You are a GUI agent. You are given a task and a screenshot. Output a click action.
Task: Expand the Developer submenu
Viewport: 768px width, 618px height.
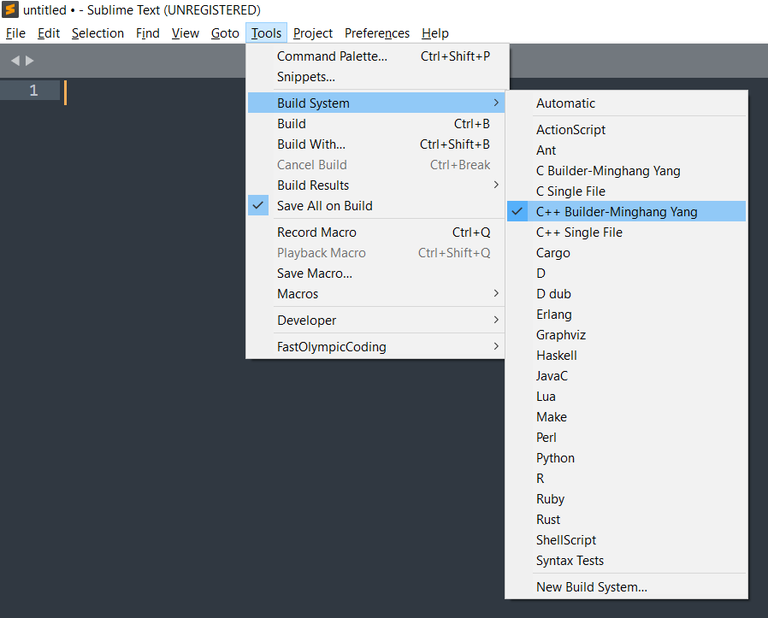click(x=376, y=320)
